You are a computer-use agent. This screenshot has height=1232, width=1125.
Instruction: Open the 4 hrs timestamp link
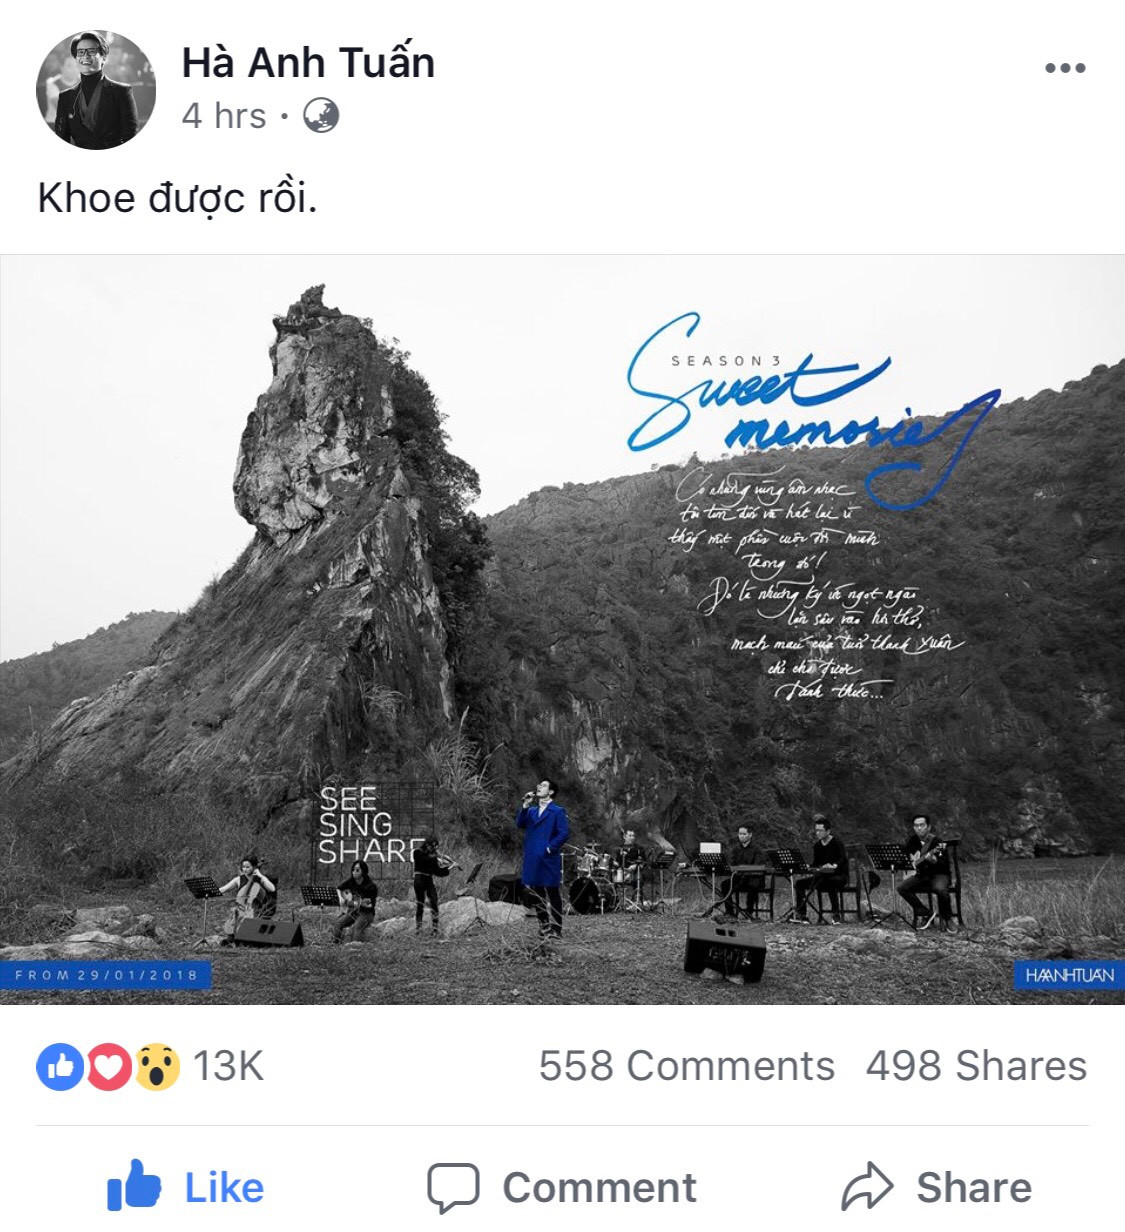[x=224, y=116]
